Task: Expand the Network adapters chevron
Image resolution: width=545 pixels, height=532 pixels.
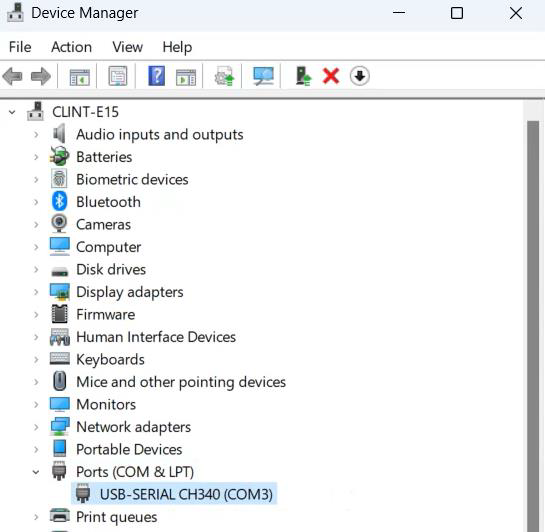Action: point(36,427)
